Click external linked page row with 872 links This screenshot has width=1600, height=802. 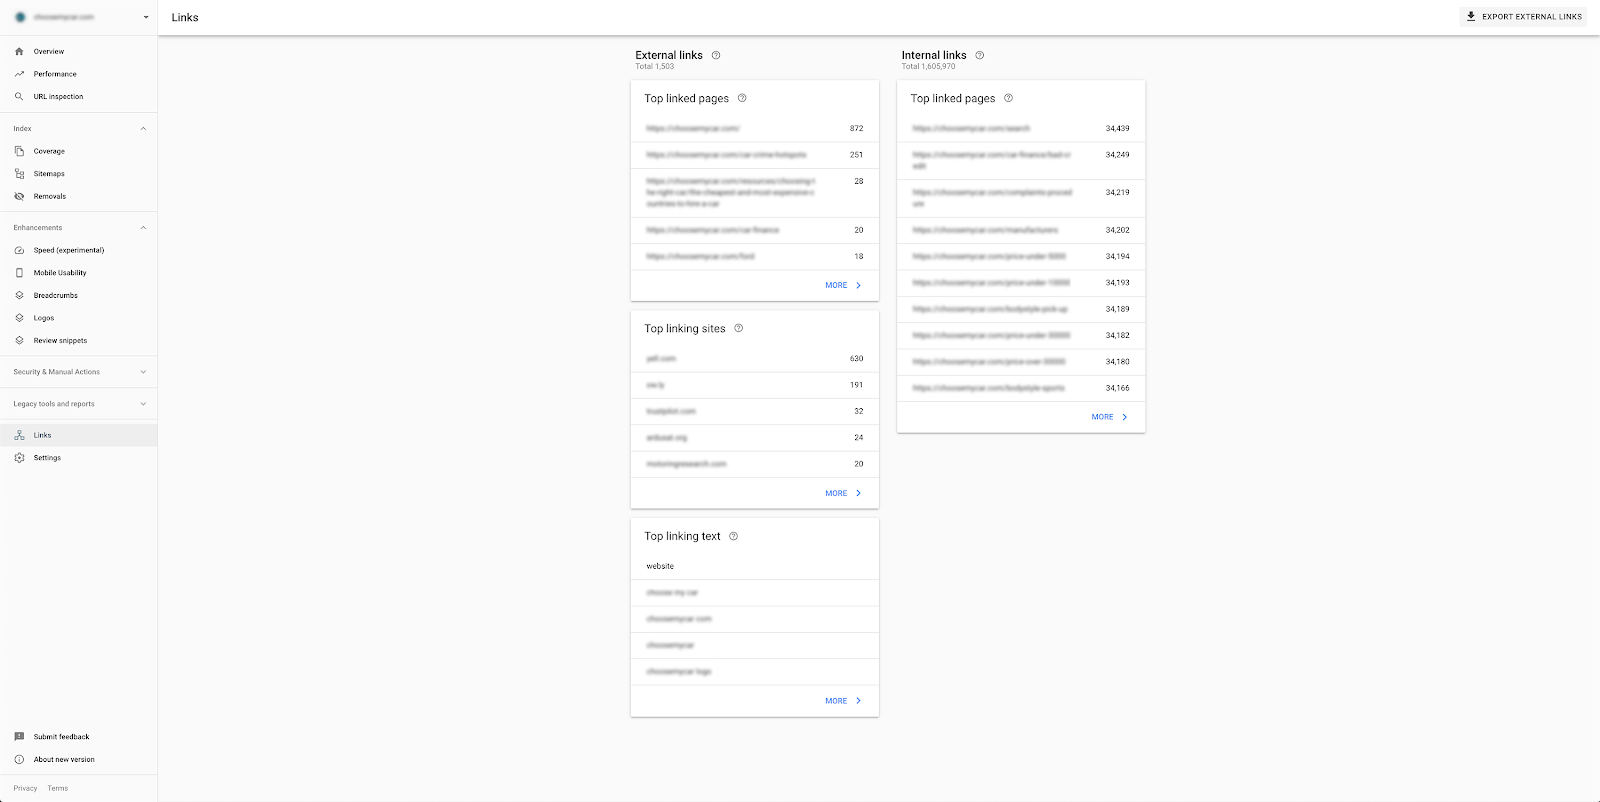755,128
